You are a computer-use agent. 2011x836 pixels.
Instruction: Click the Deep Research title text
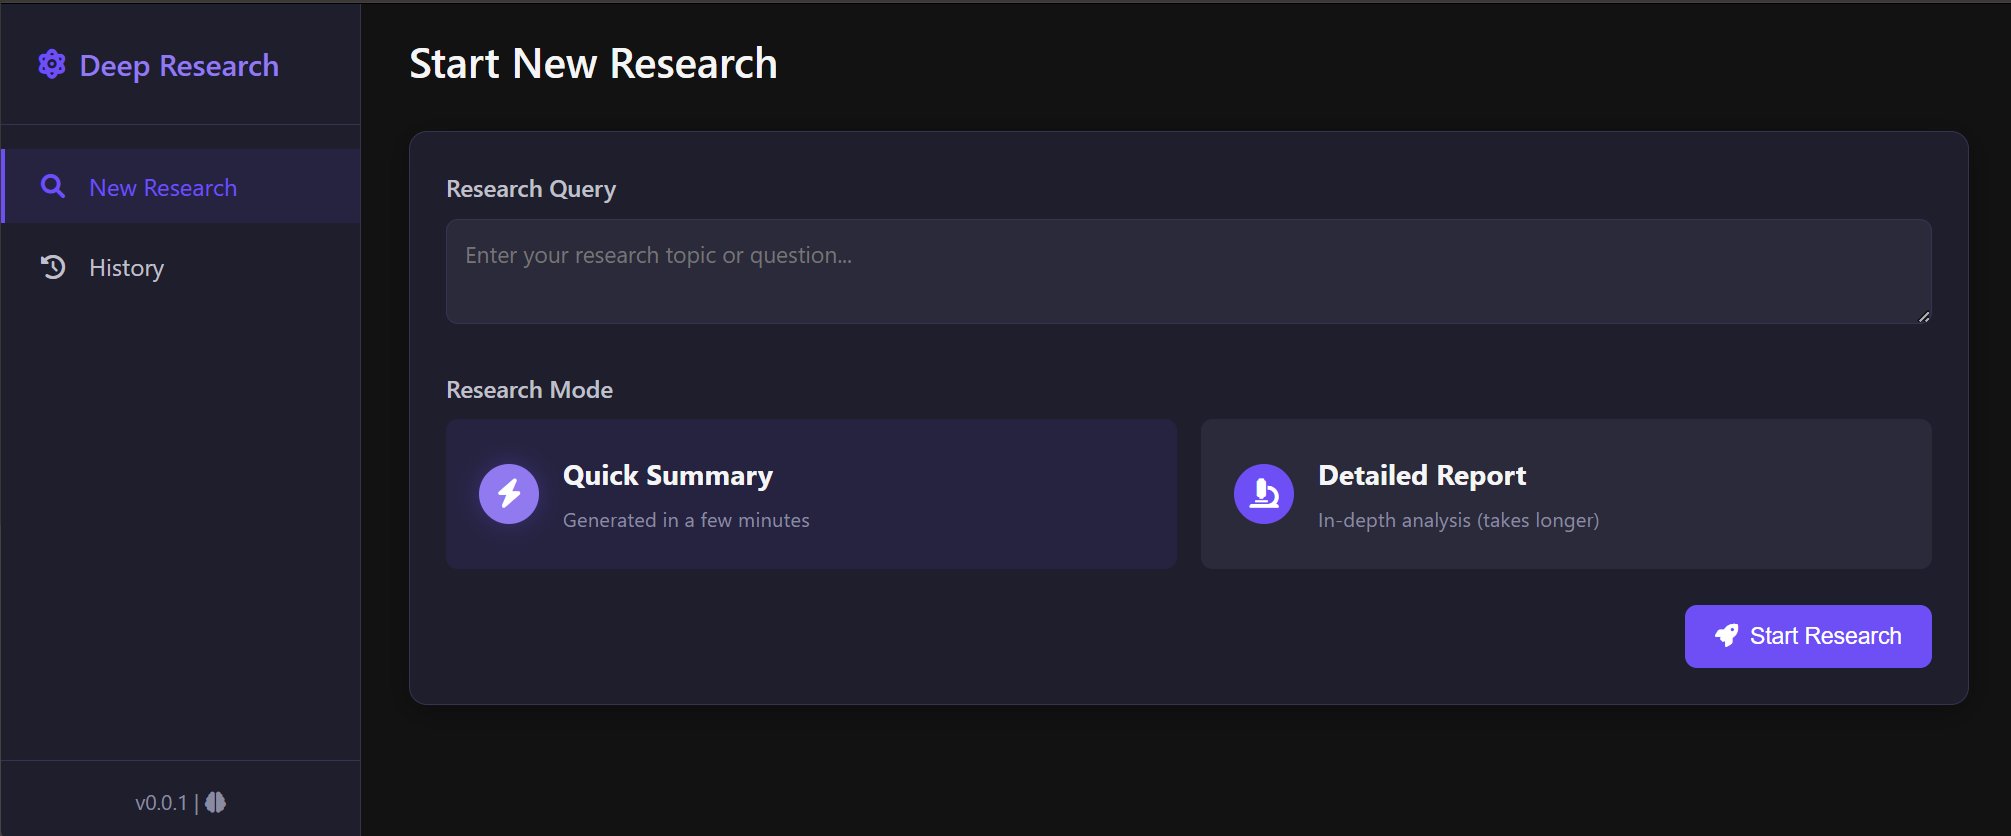tap(179, 66)
